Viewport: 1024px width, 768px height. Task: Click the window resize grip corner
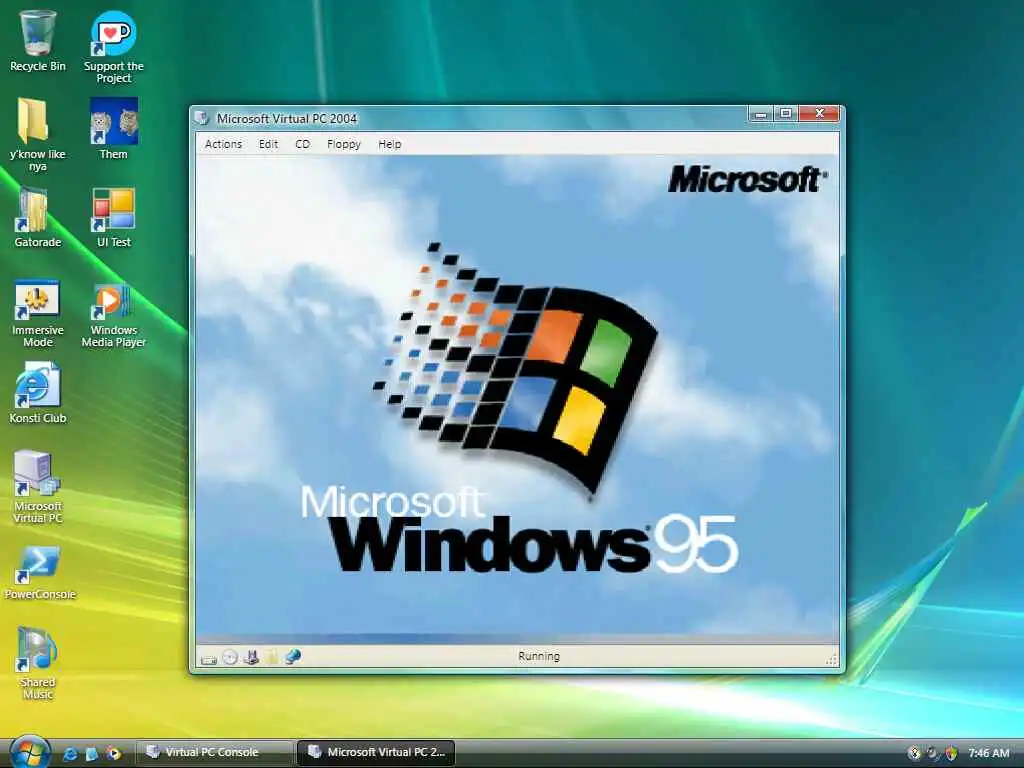tap(831, 660)
